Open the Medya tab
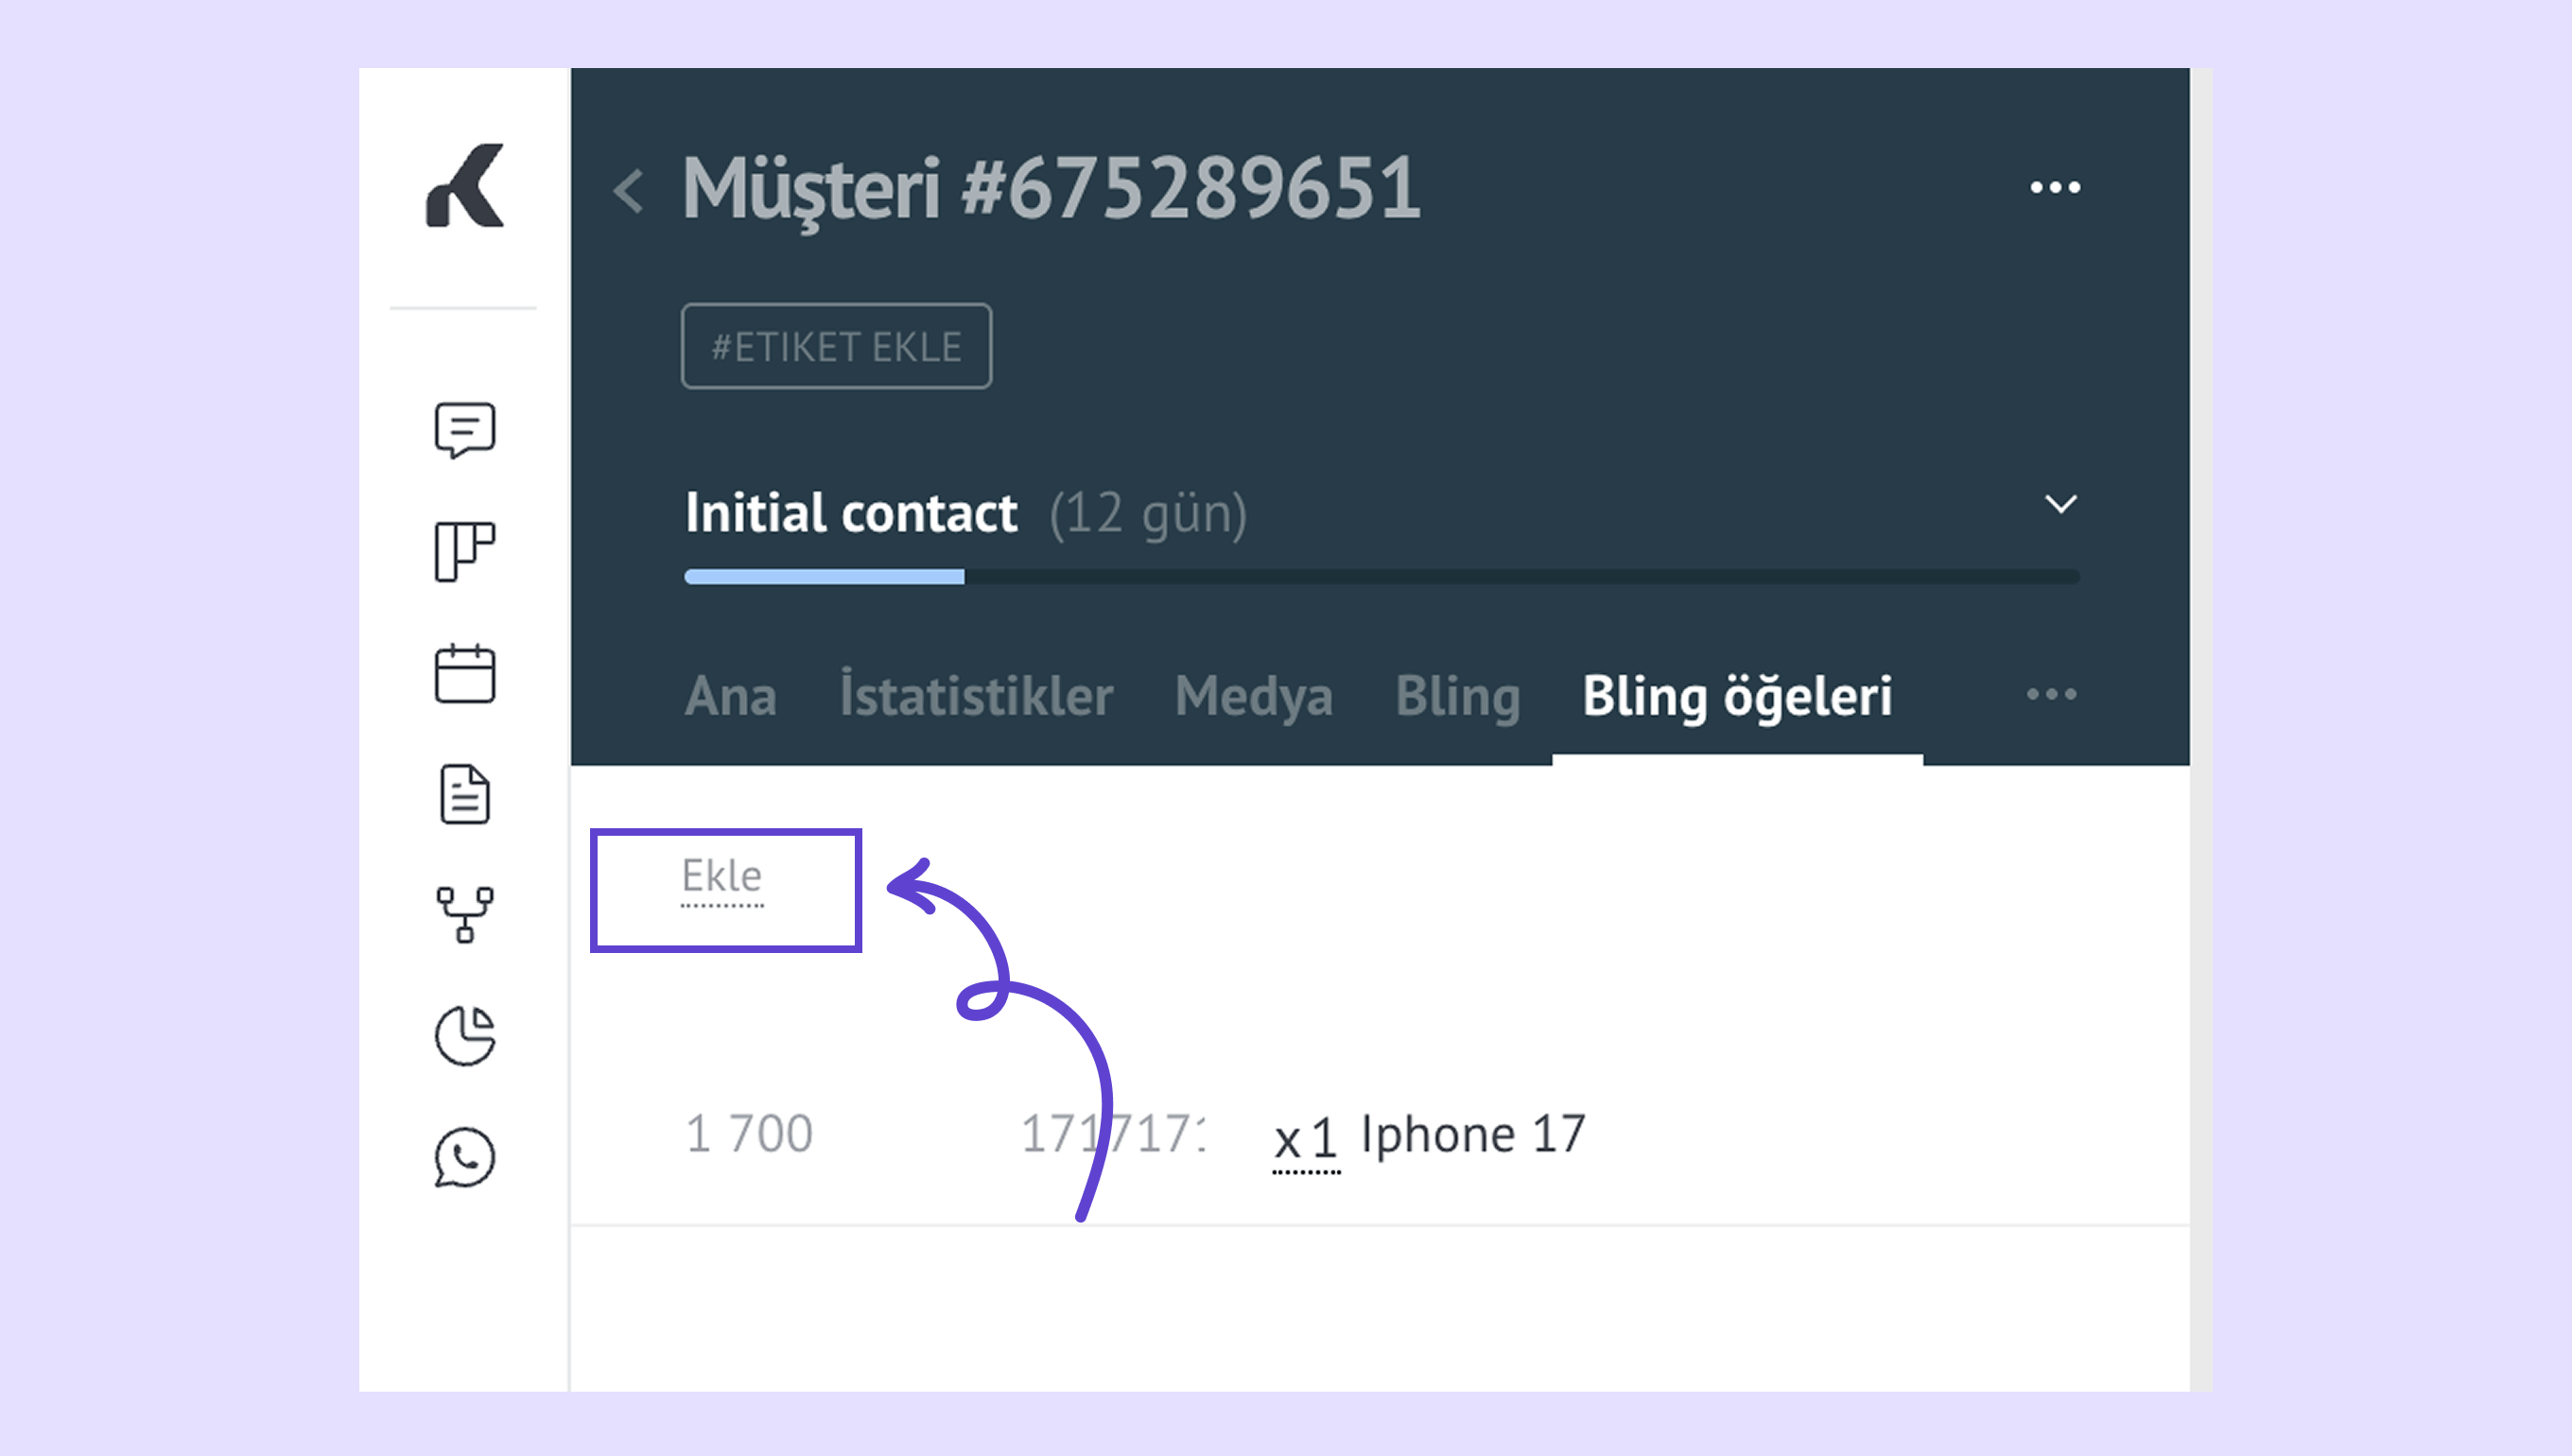Viewport: 2572px width, 1456px height. [x=1254, y=696]
